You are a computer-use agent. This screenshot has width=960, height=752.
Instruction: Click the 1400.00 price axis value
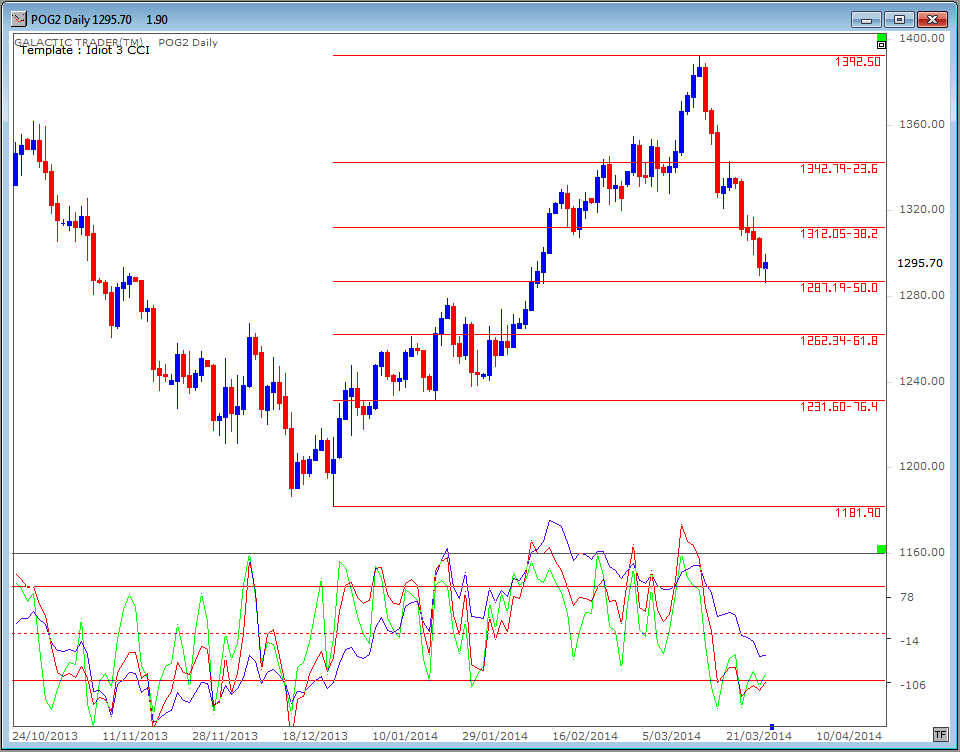click(921, 38)
